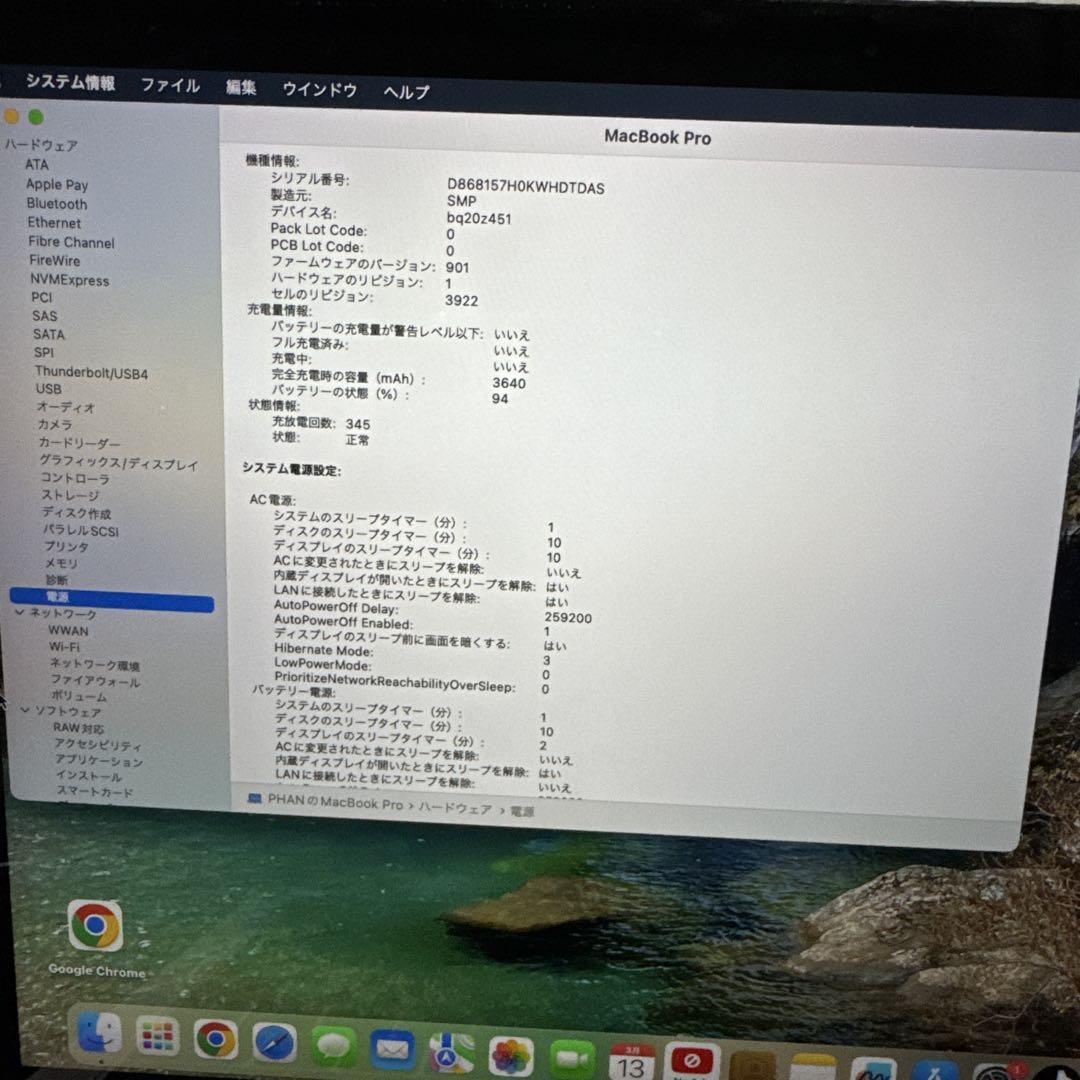1080x1080 pixels.
Task: Open Finder from the Dock
Action: coord(100,1033)
